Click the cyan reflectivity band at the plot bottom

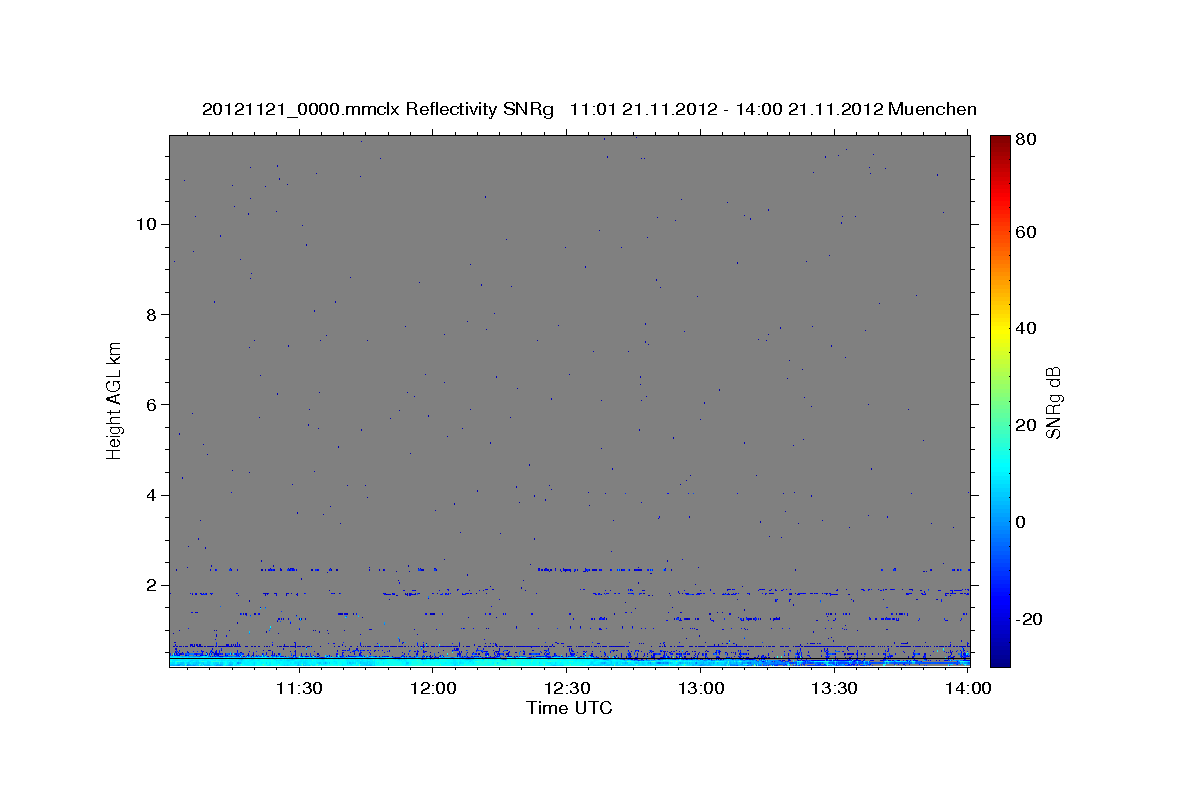[569, 662]
